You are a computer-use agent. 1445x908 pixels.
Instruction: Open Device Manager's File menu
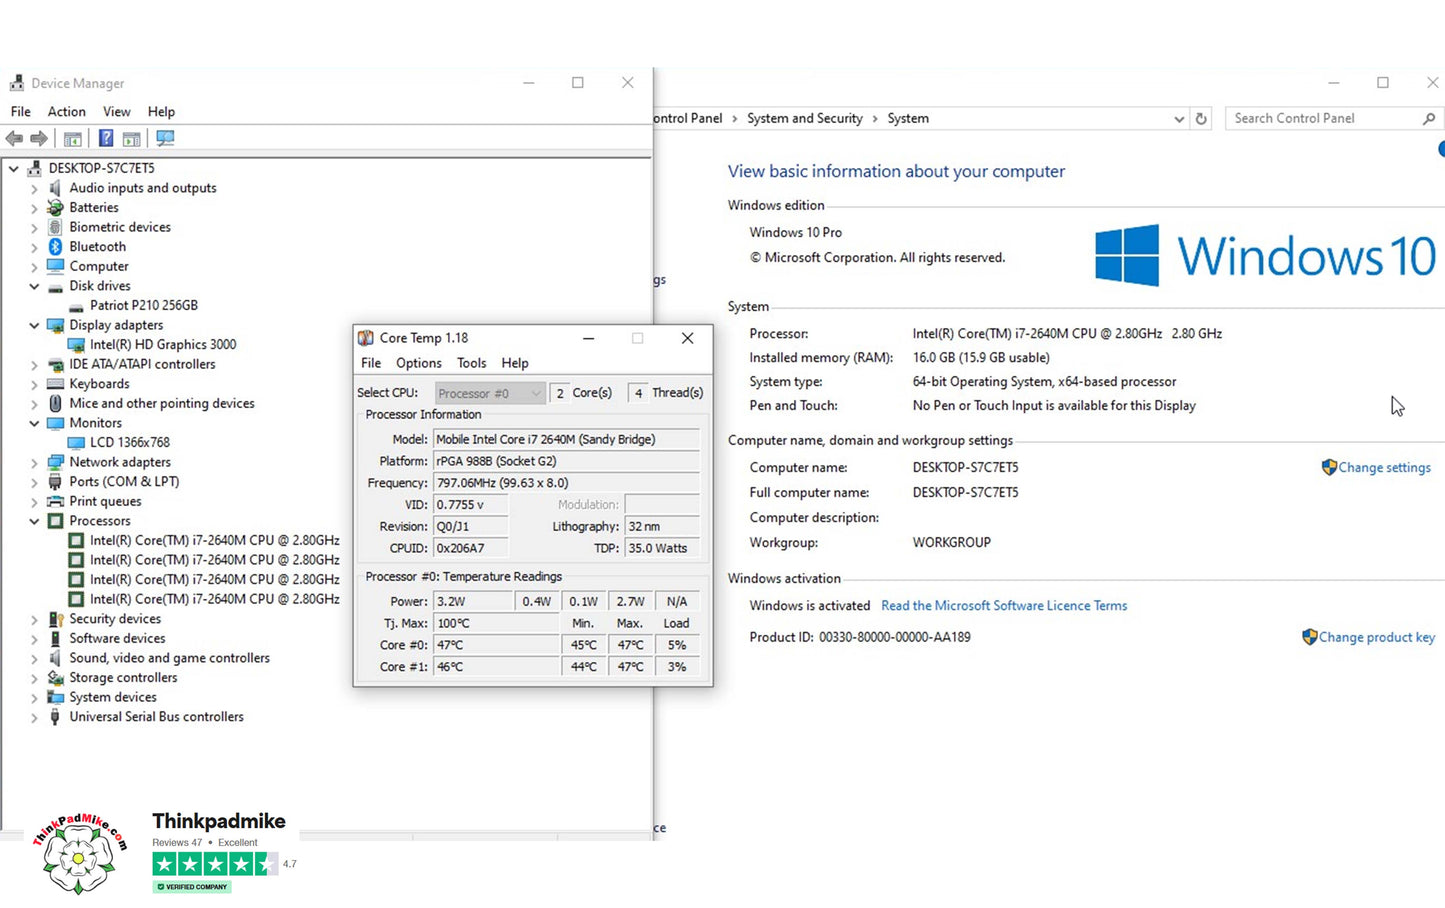coord(21,112)
